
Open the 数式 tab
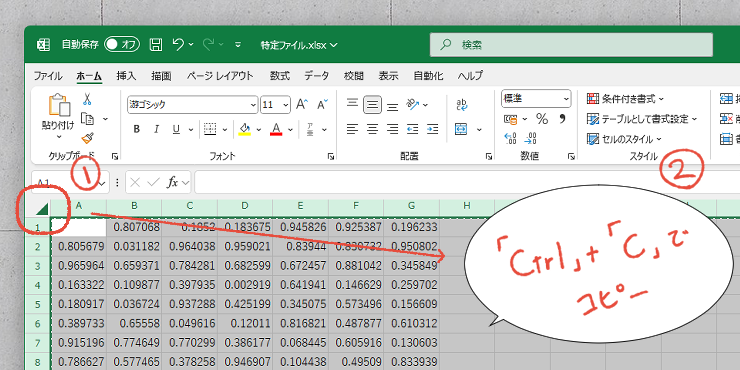pyautogui.click(x=280, y=76)
